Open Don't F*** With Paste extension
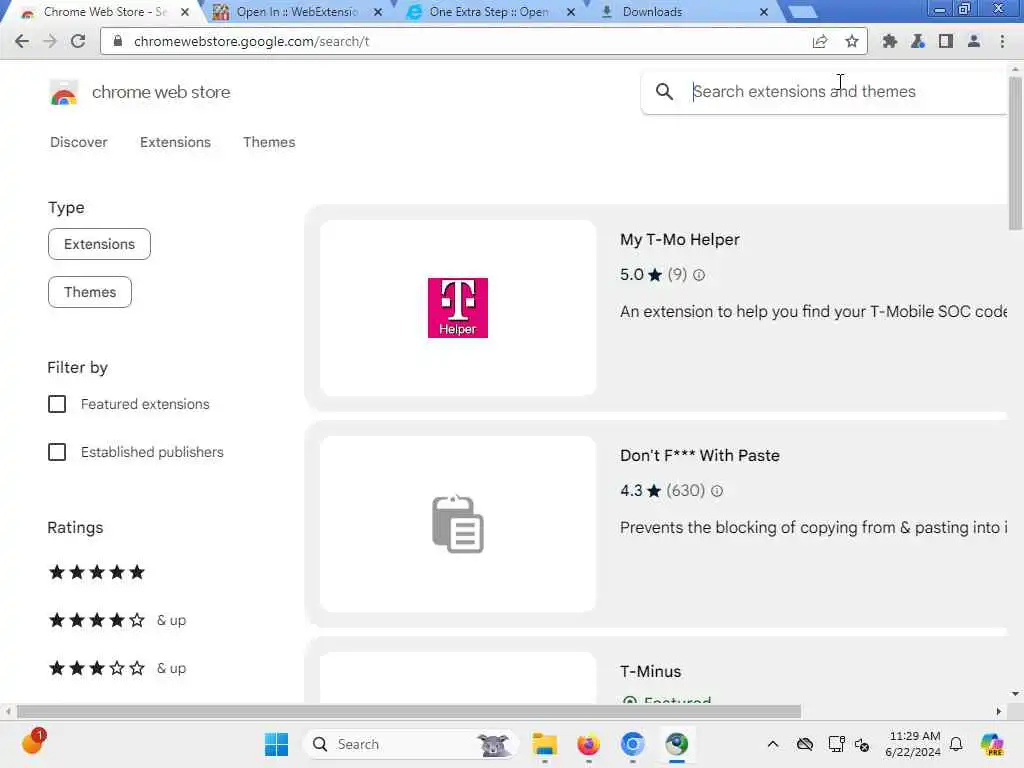 (699, 455)
